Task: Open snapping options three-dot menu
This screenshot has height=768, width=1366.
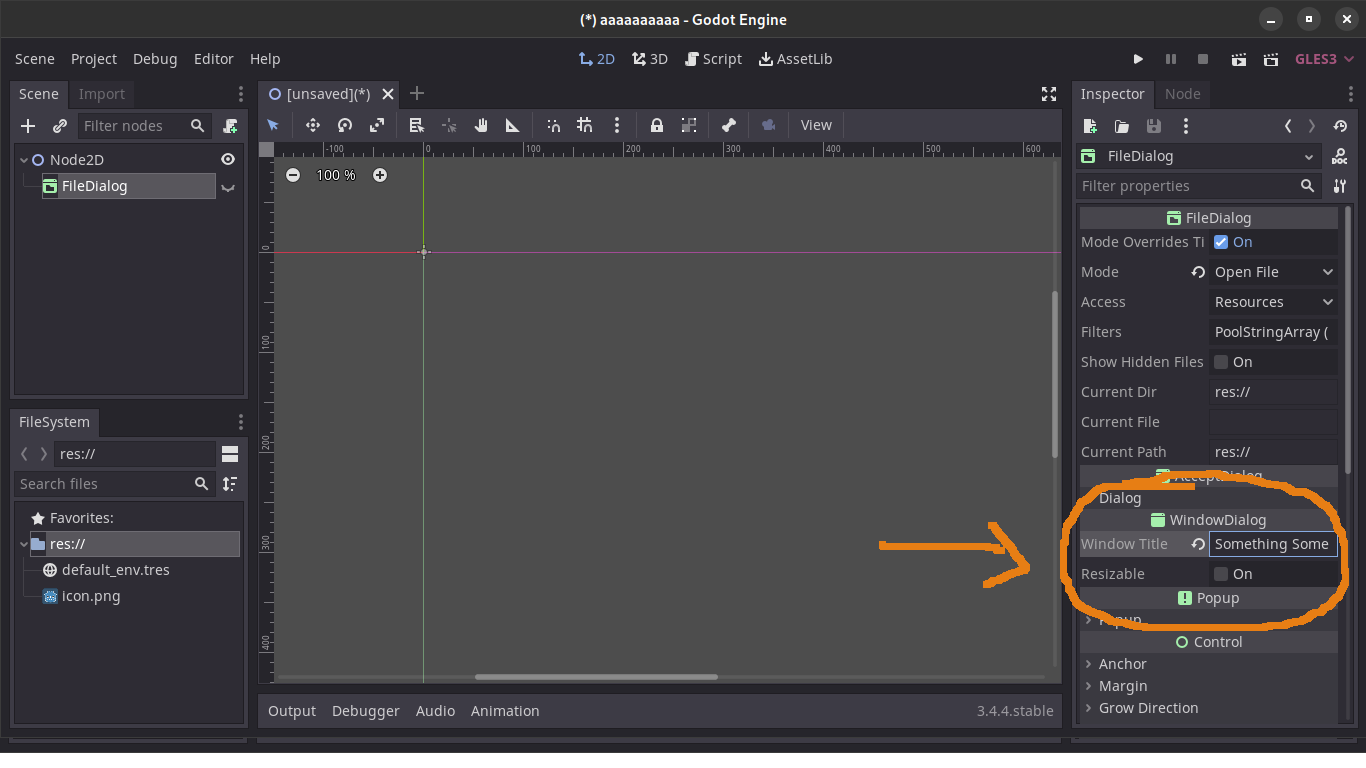Action: [617, 125]
